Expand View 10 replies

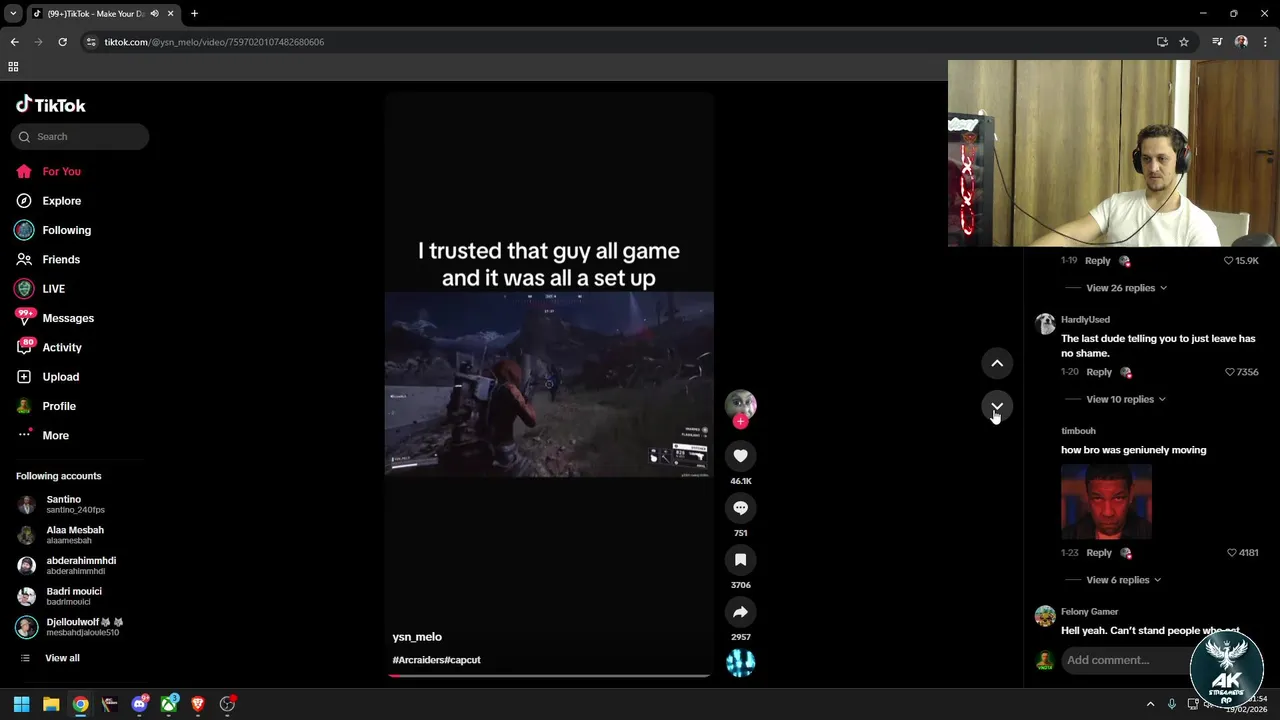pyautogui.click(x=1126, y=399)
